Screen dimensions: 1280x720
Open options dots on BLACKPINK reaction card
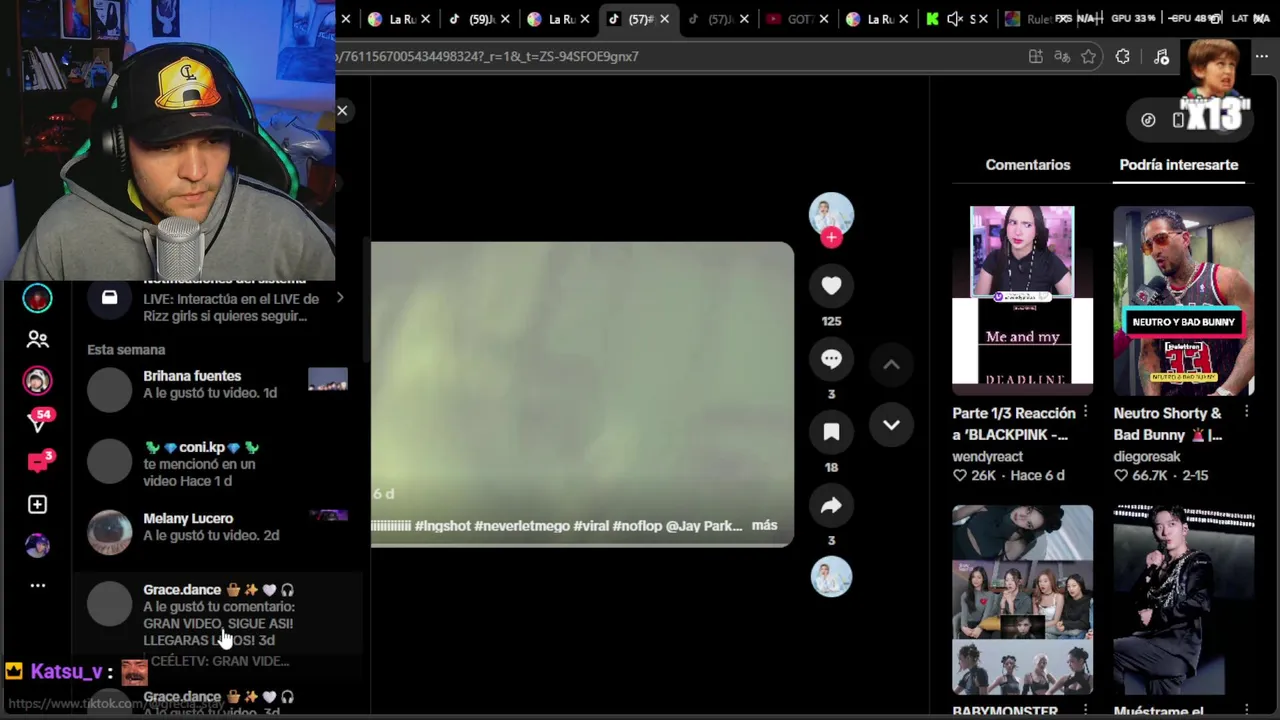pyautogui.click(x=1085, y=412)
